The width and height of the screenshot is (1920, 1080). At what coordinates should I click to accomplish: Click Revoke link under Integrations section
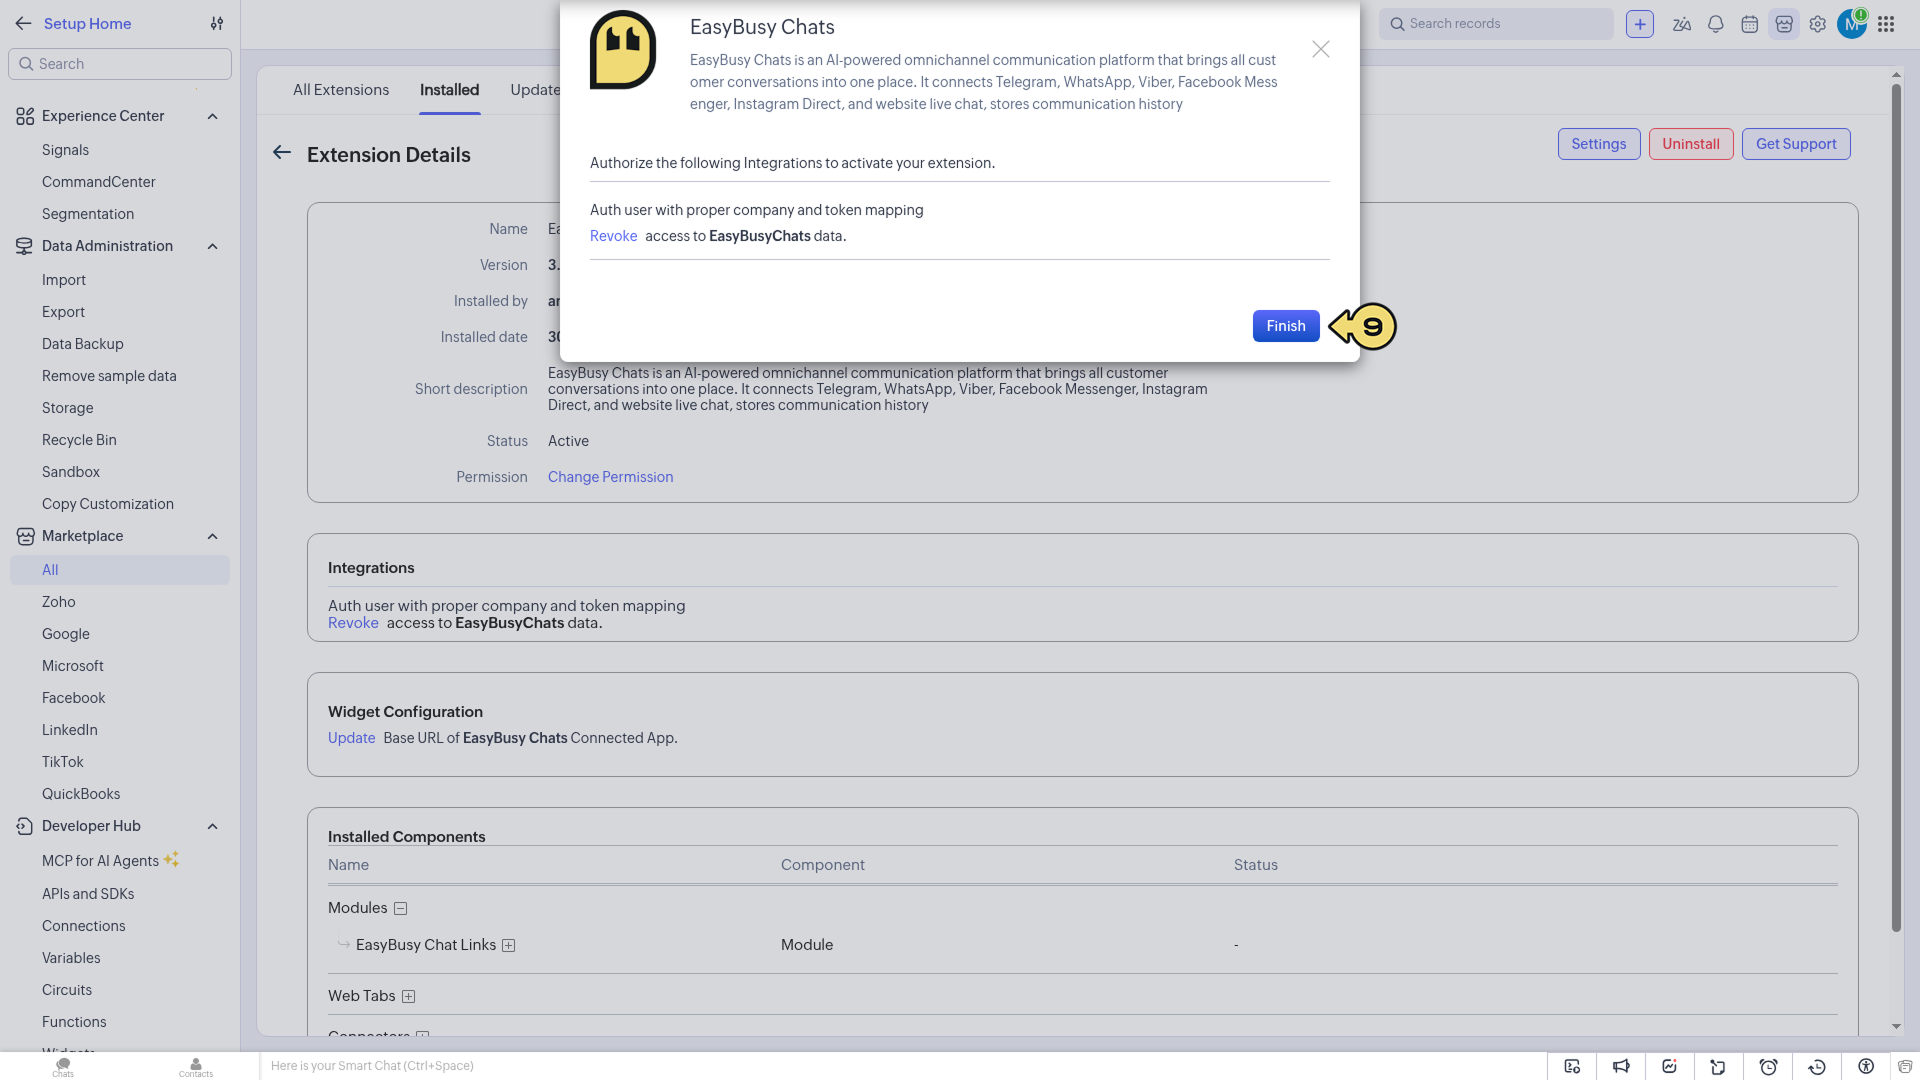(353, 623)
